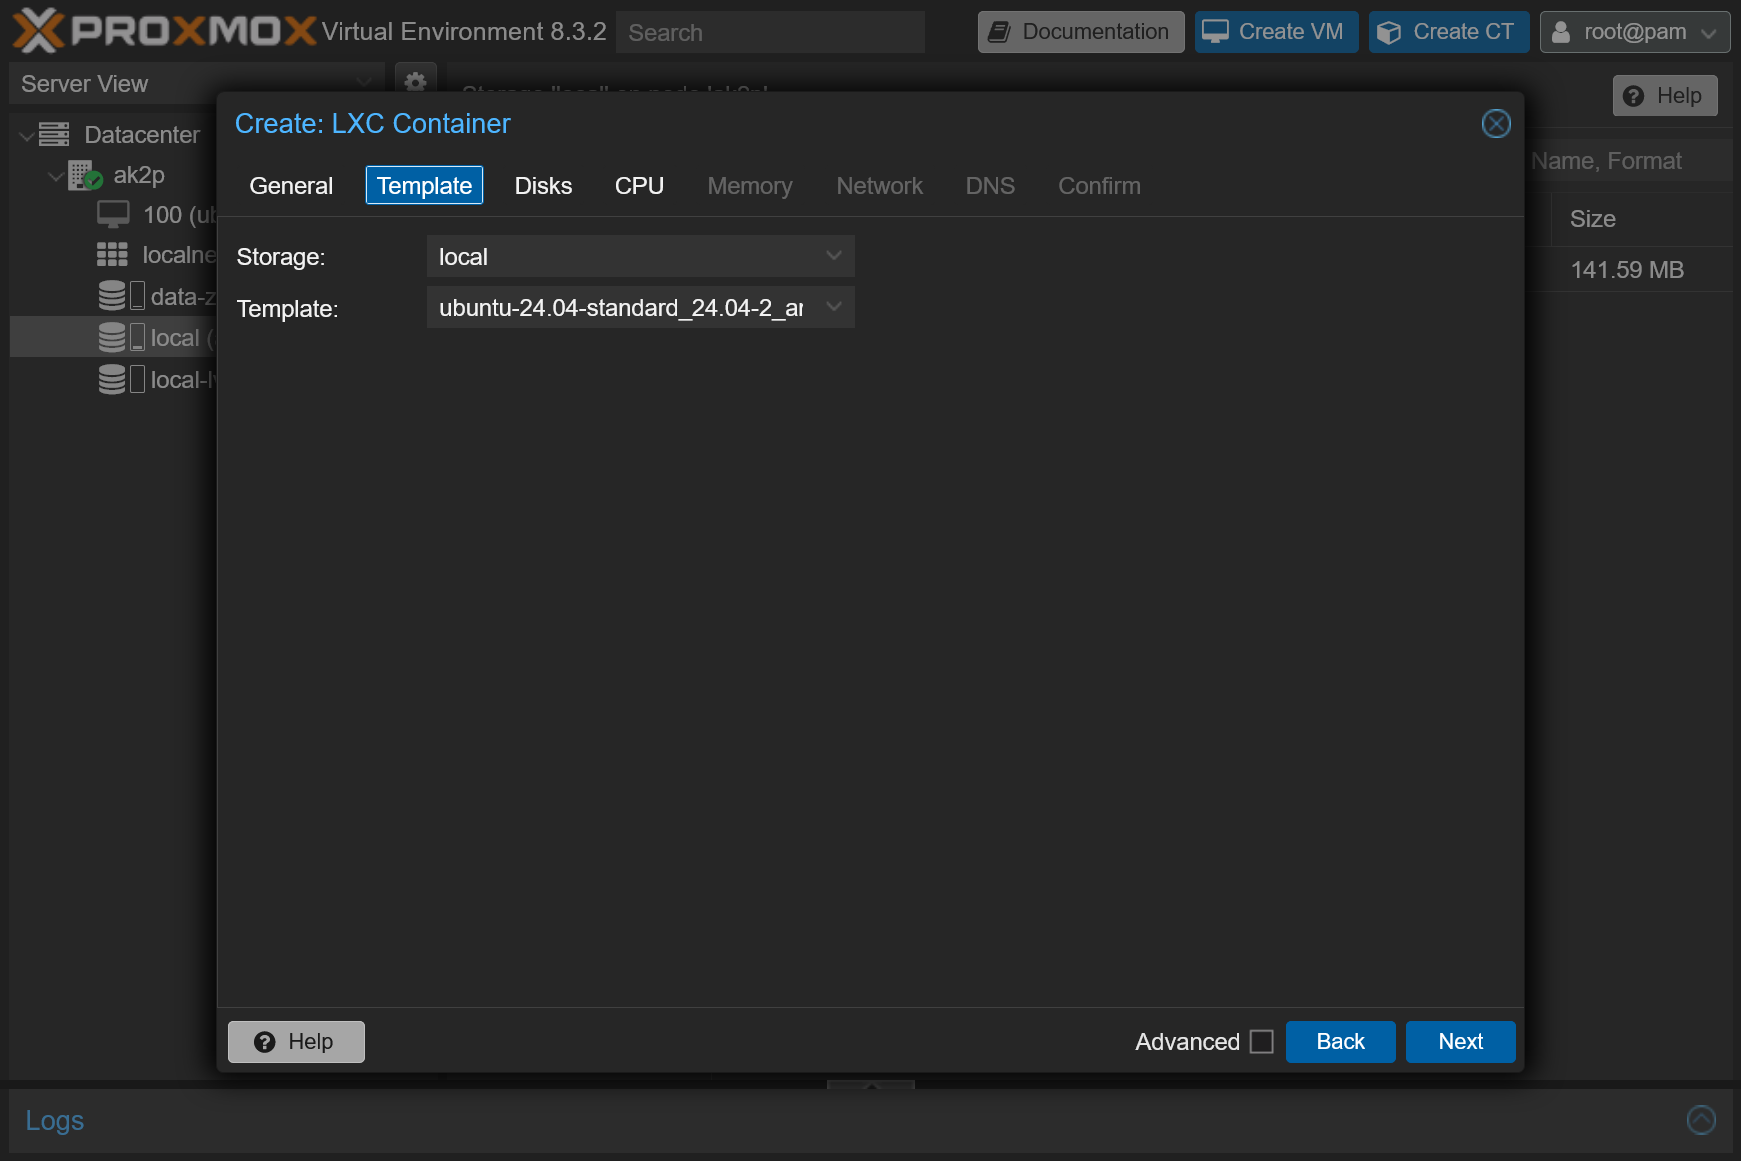Expand the Logs panel with arrow icon
The height and width of the screenshot is (1161, 1741).
1701,1120
